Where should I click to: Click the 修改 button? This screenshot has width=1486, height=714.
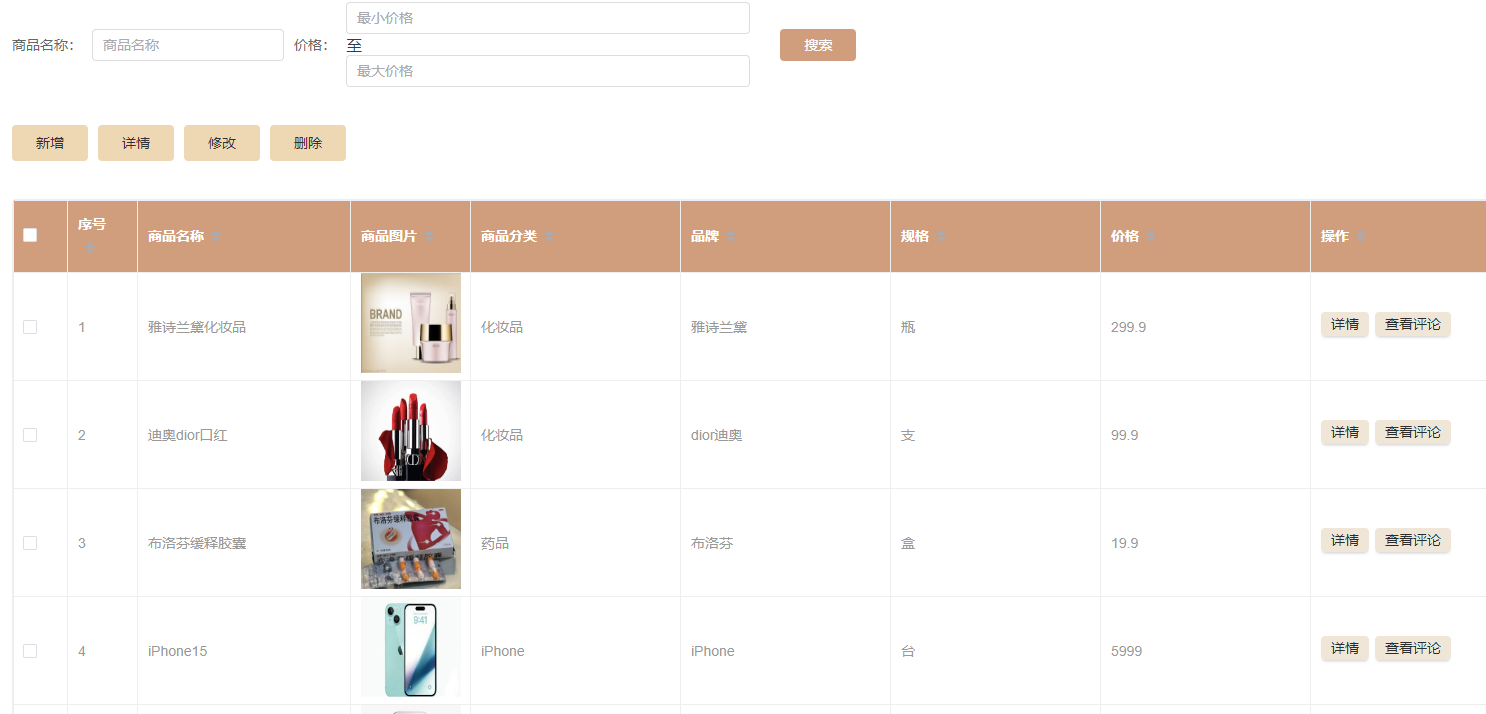222,143
